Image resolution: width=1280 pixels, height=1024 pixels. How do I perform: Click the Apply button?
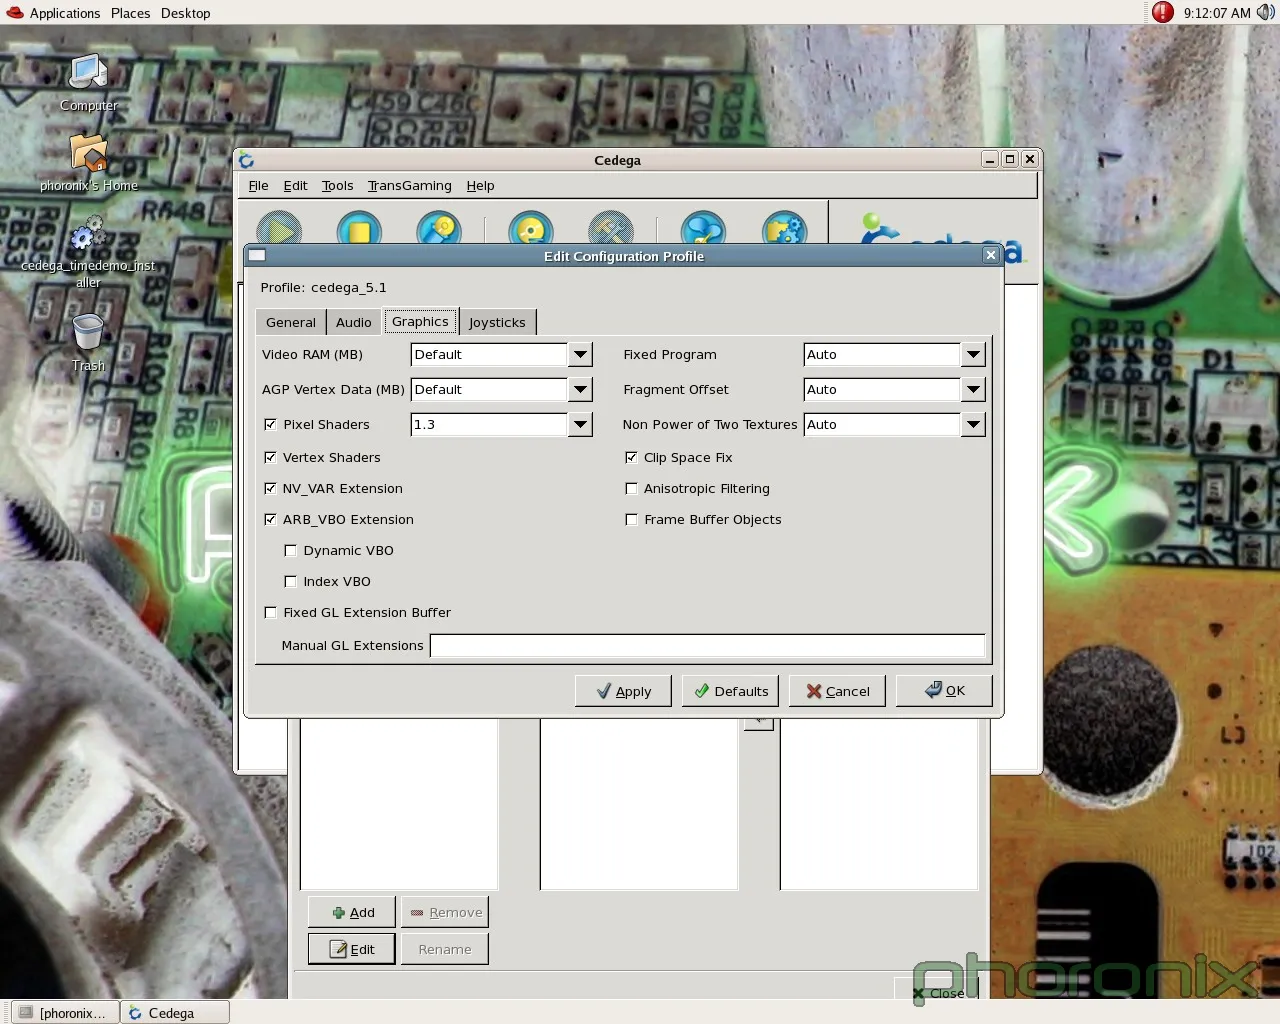tap(623, 691)
